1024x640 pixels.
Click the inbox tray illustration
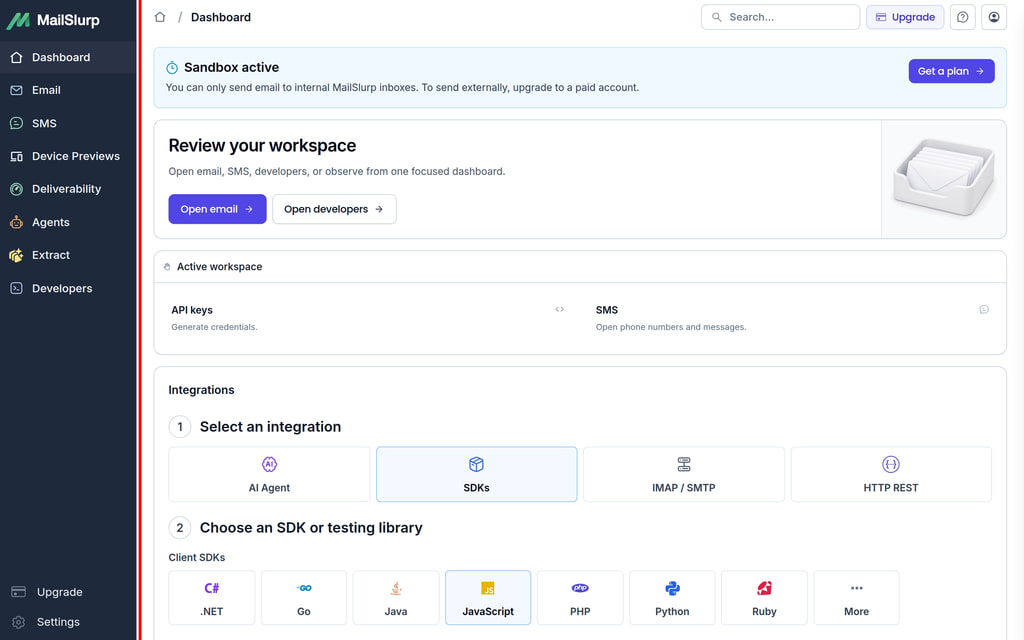coord(944,178)
